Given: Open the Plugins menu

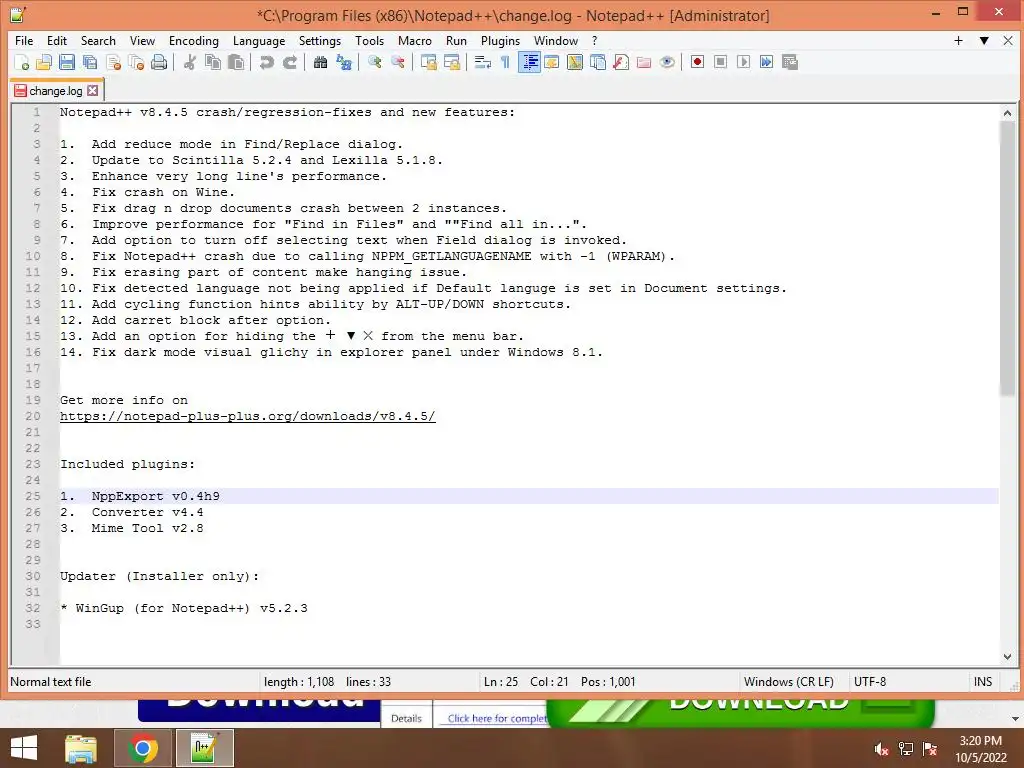Looking at the screenshot, I should 500,40.
